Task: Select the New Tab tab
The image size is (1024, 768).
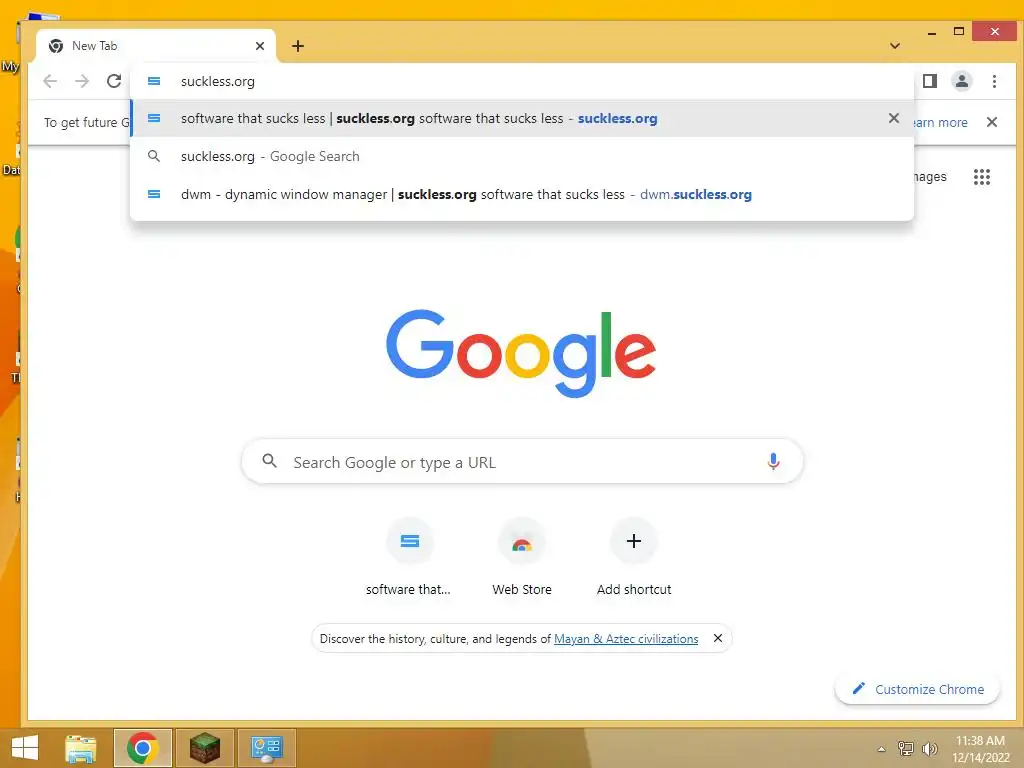Action: coord(155,46)
